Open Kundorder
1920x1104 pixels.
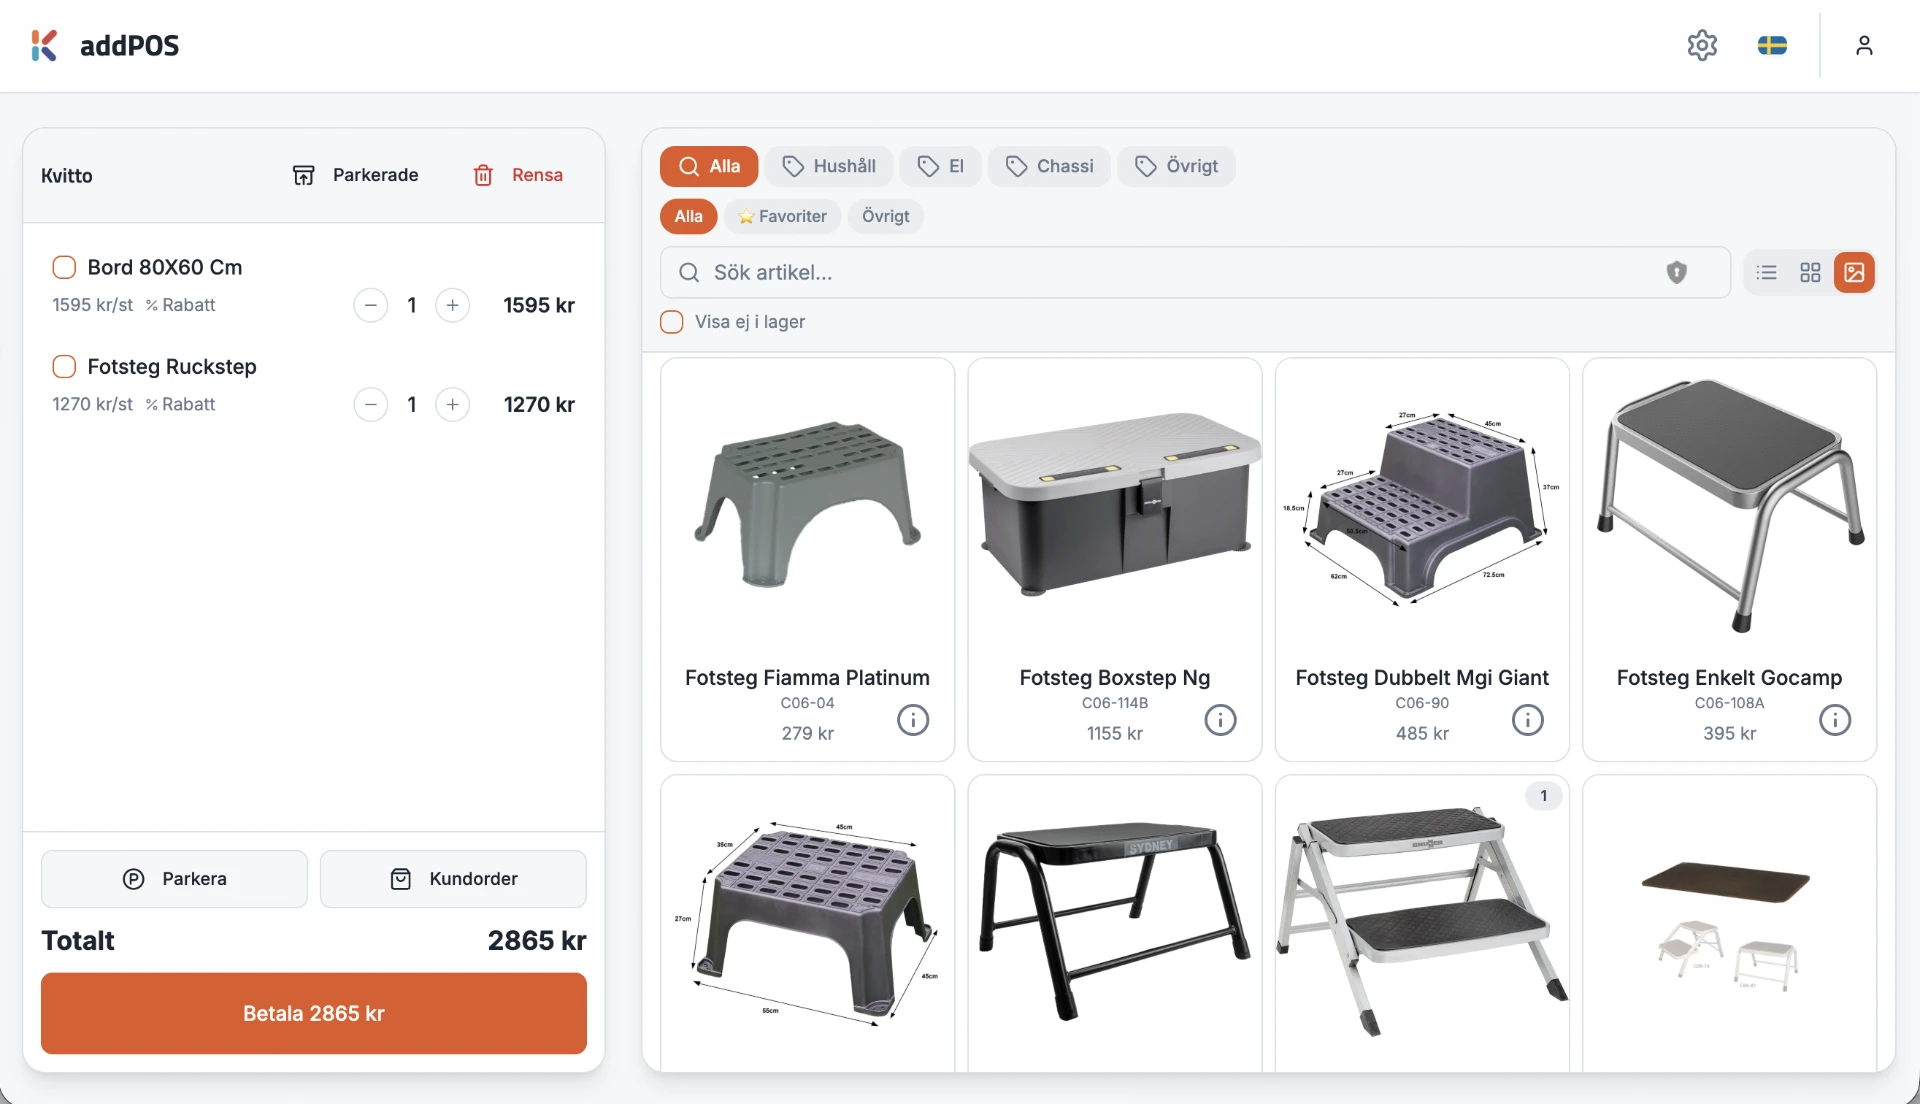453,879
